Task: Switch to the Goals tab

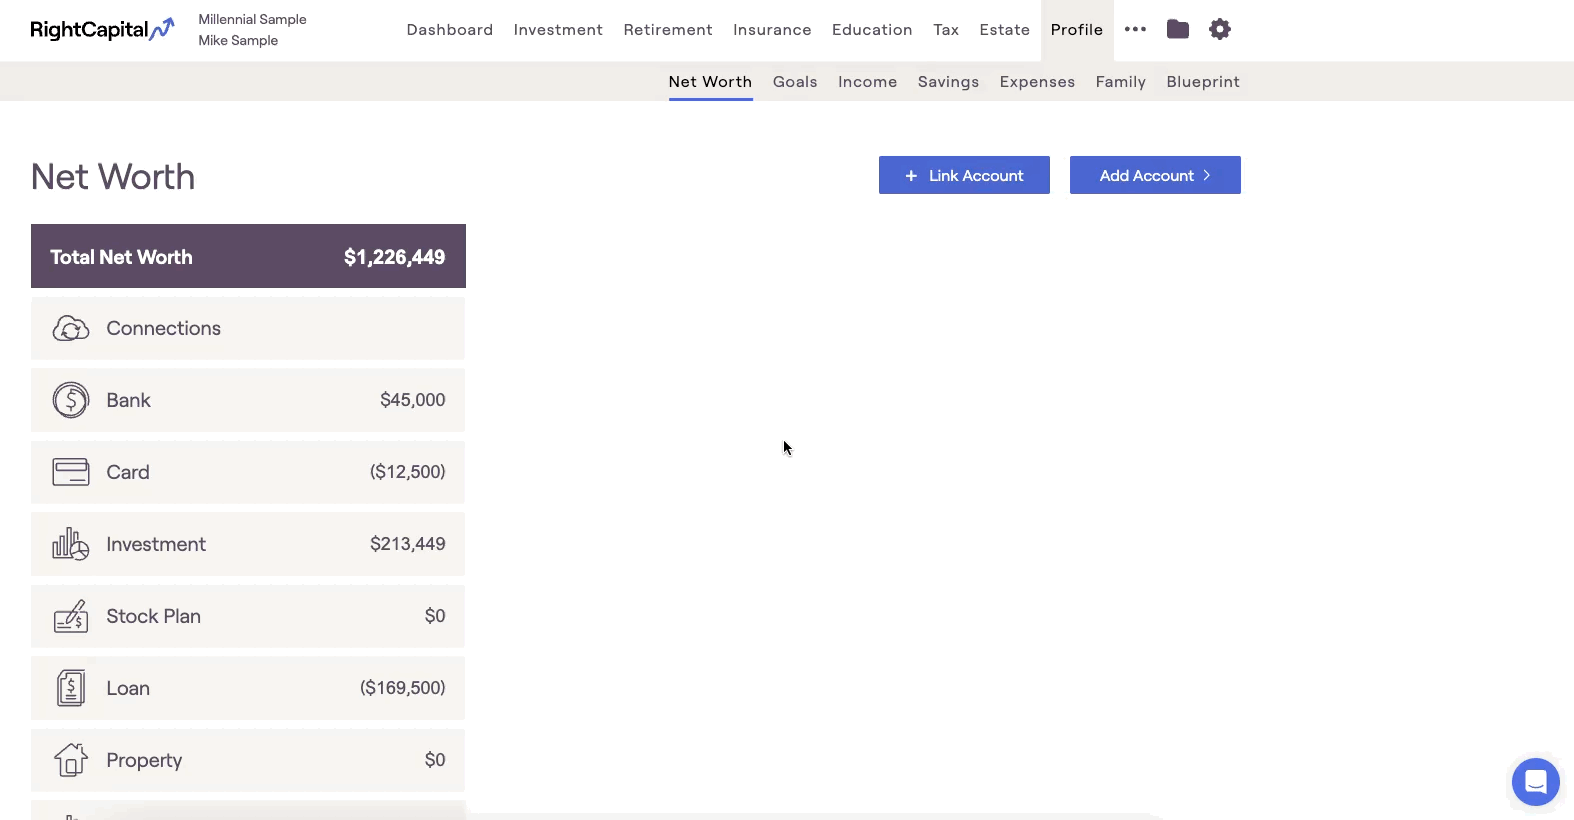Action: 795,82
